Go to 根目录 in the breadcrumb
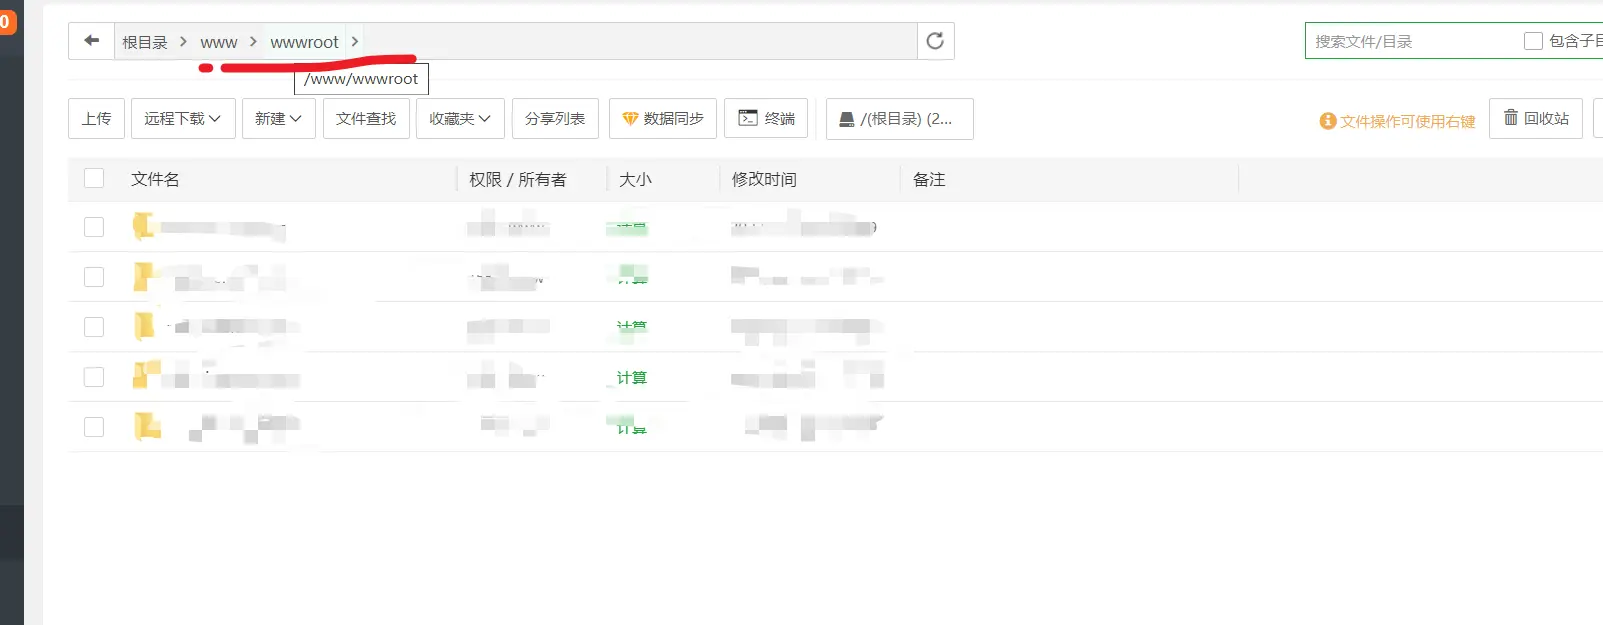Screen dimensions: 1603x625 (x=145, y=42)
